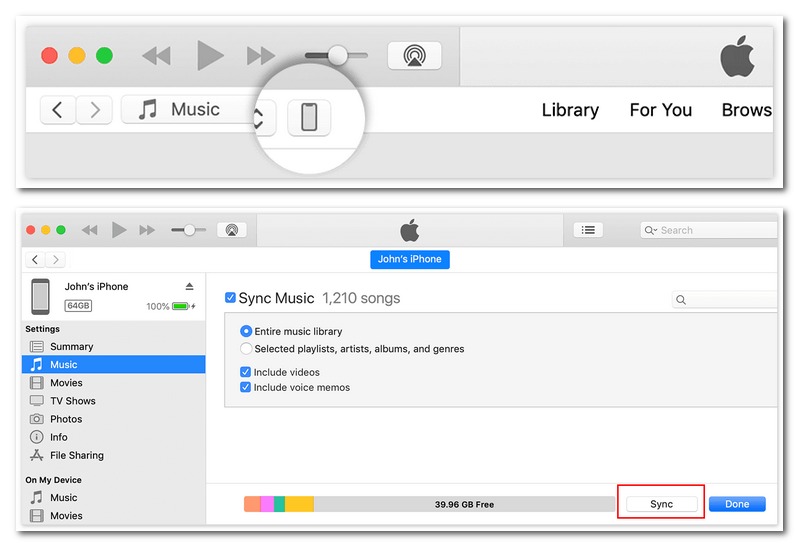Go forward with upper window forward arrow

[x=94, y=110]
